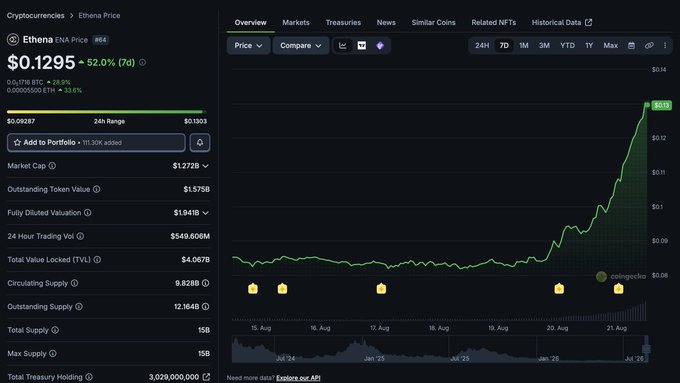
Task: Open Outstanding Token Value info icon
Action: point(97,189)
